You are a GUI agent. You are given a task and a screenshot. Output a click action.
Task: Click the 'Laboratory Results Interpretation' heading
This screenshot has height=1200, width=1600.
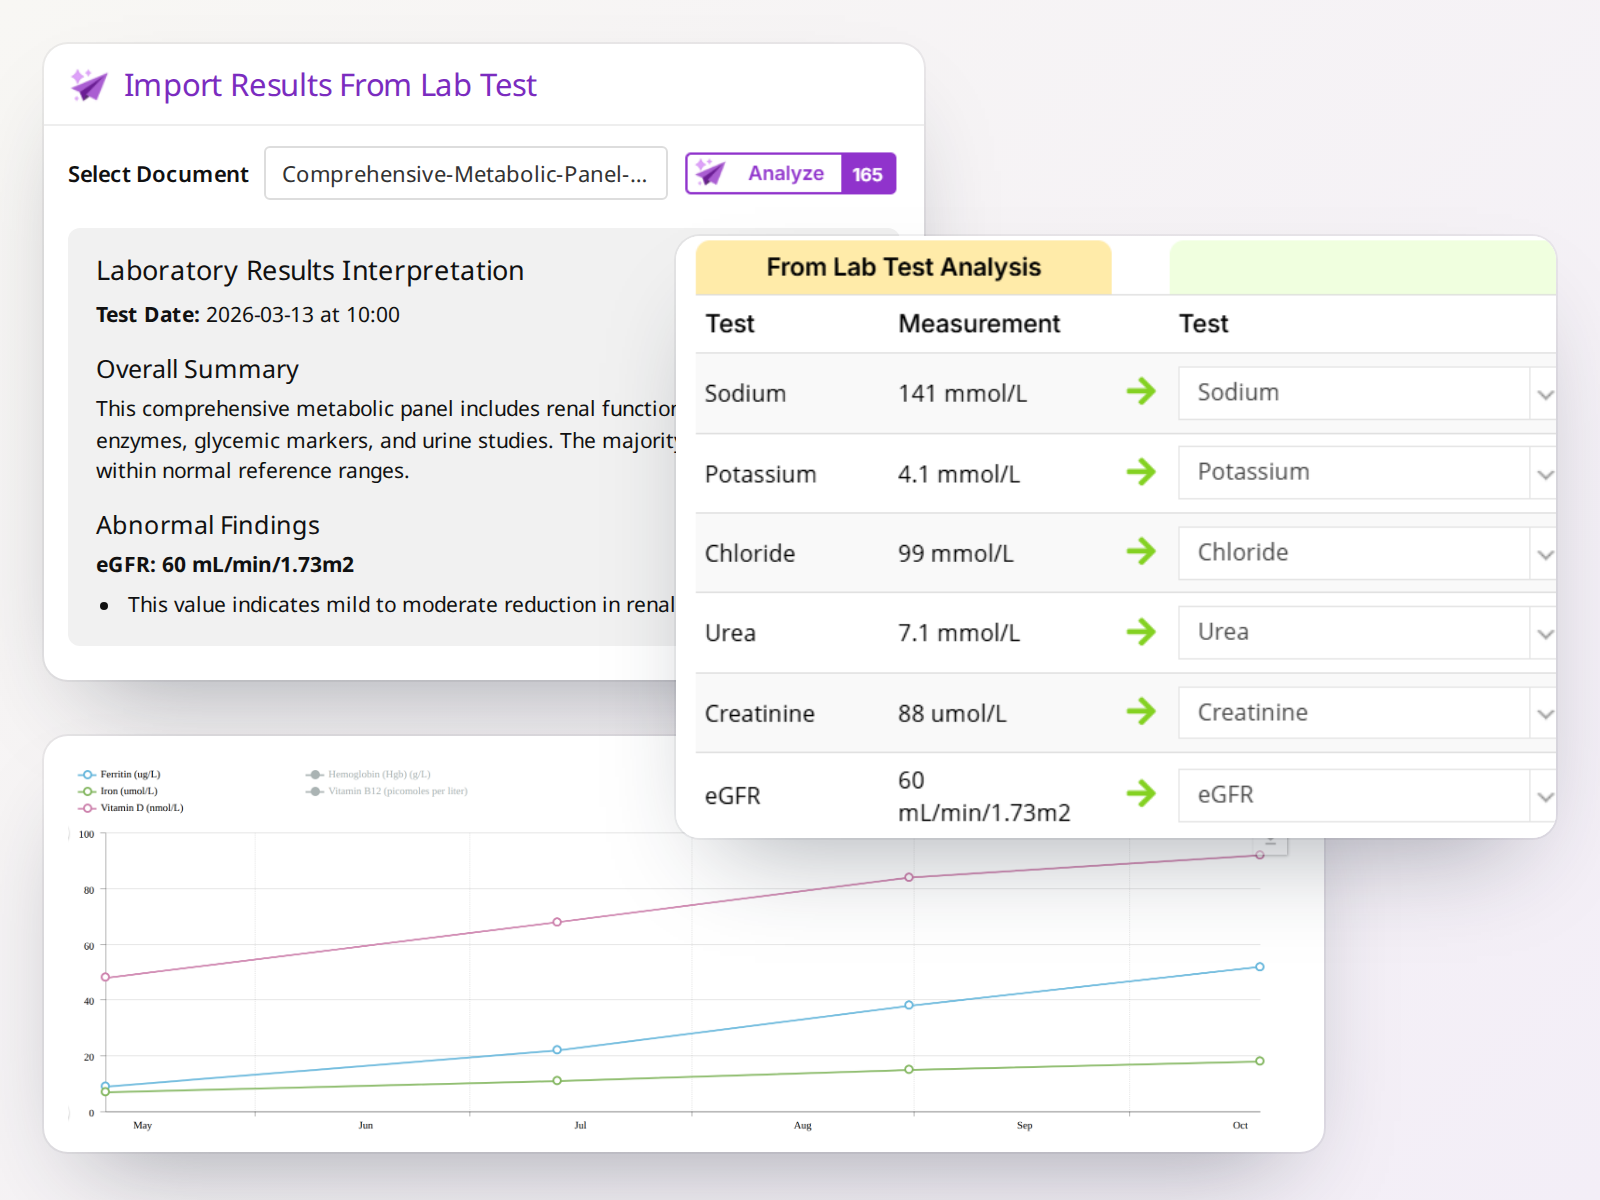(310, 270)
